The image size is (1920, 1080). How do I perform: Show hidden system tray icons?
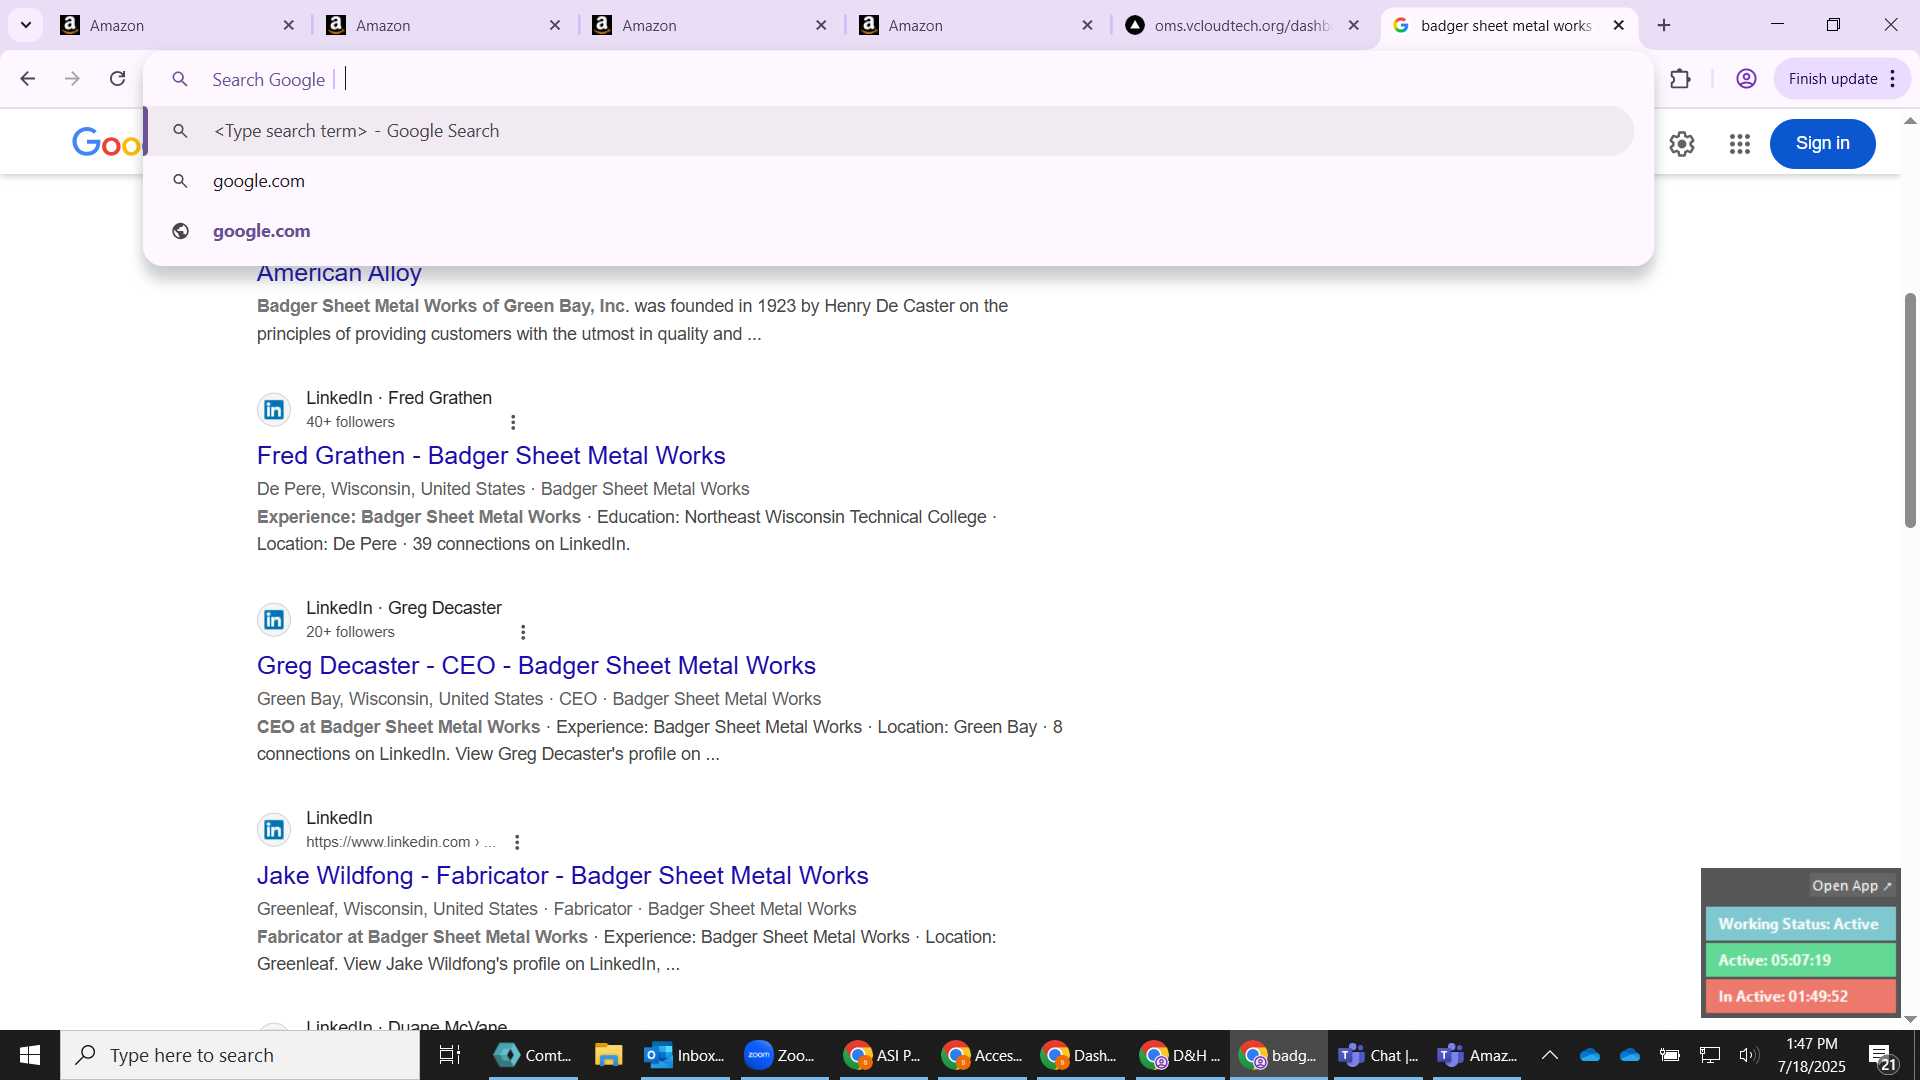[x=1549, y=1055]
